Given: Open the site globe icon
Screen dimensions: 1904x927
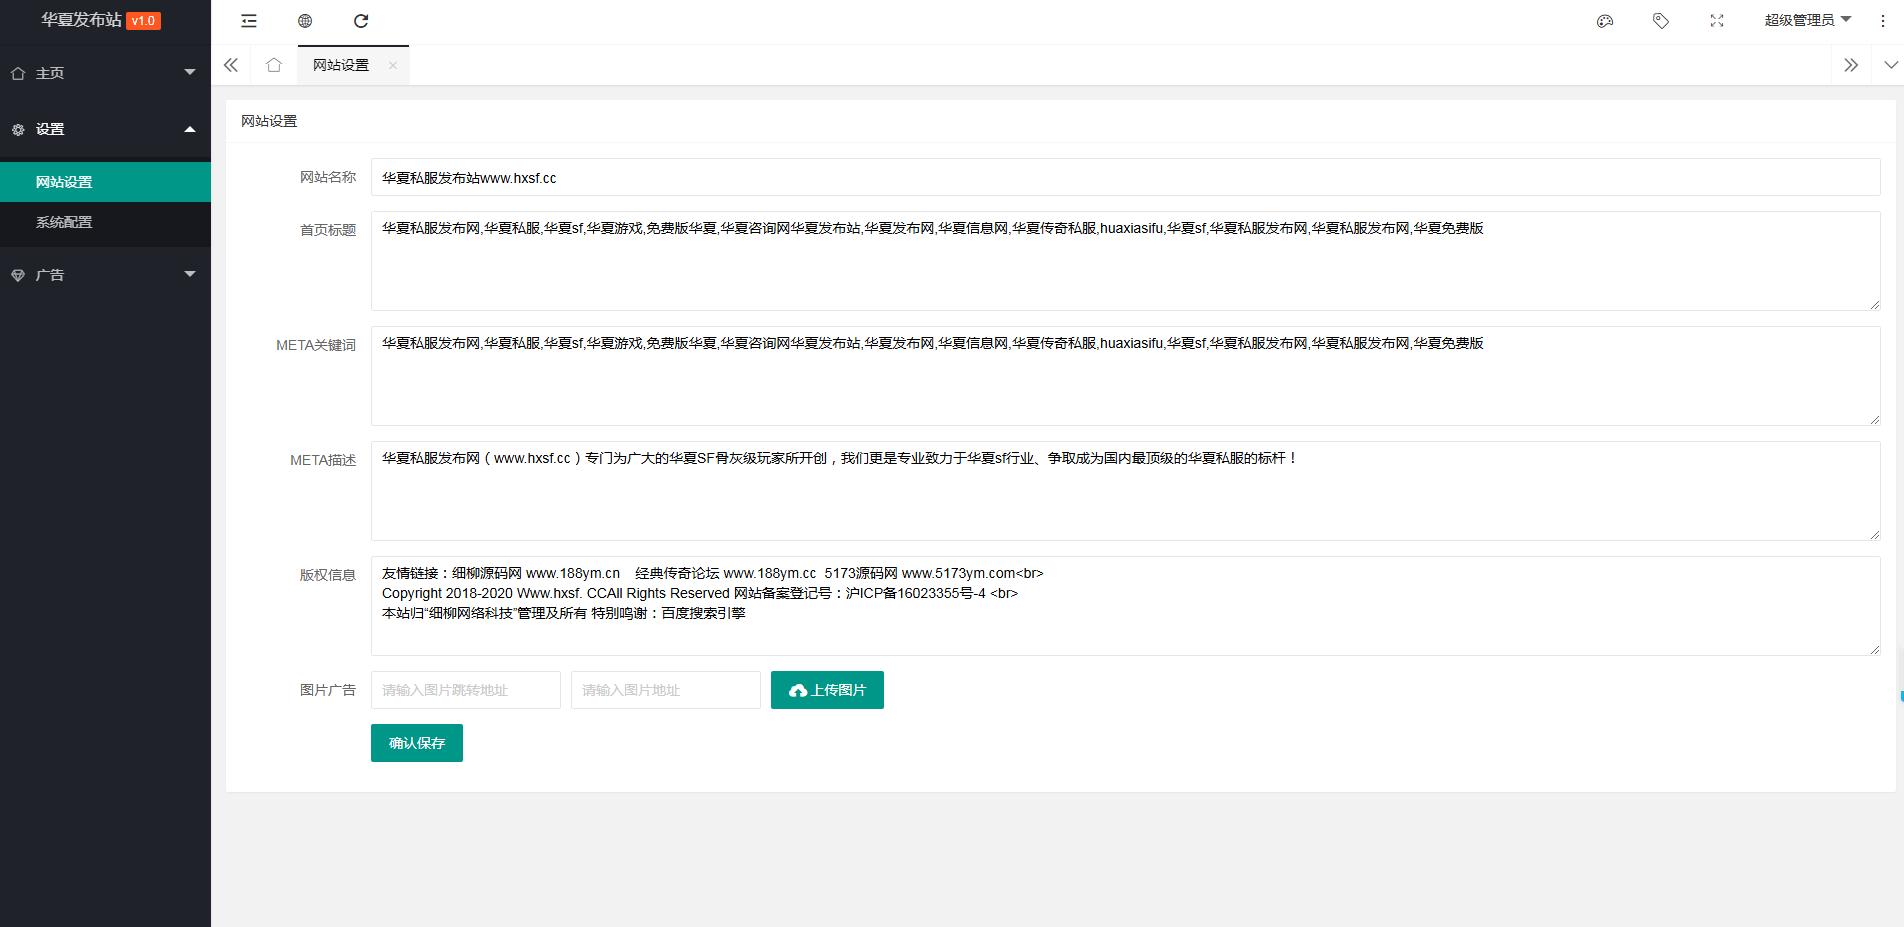Looking at the screenshot, I should coord(305,20).
